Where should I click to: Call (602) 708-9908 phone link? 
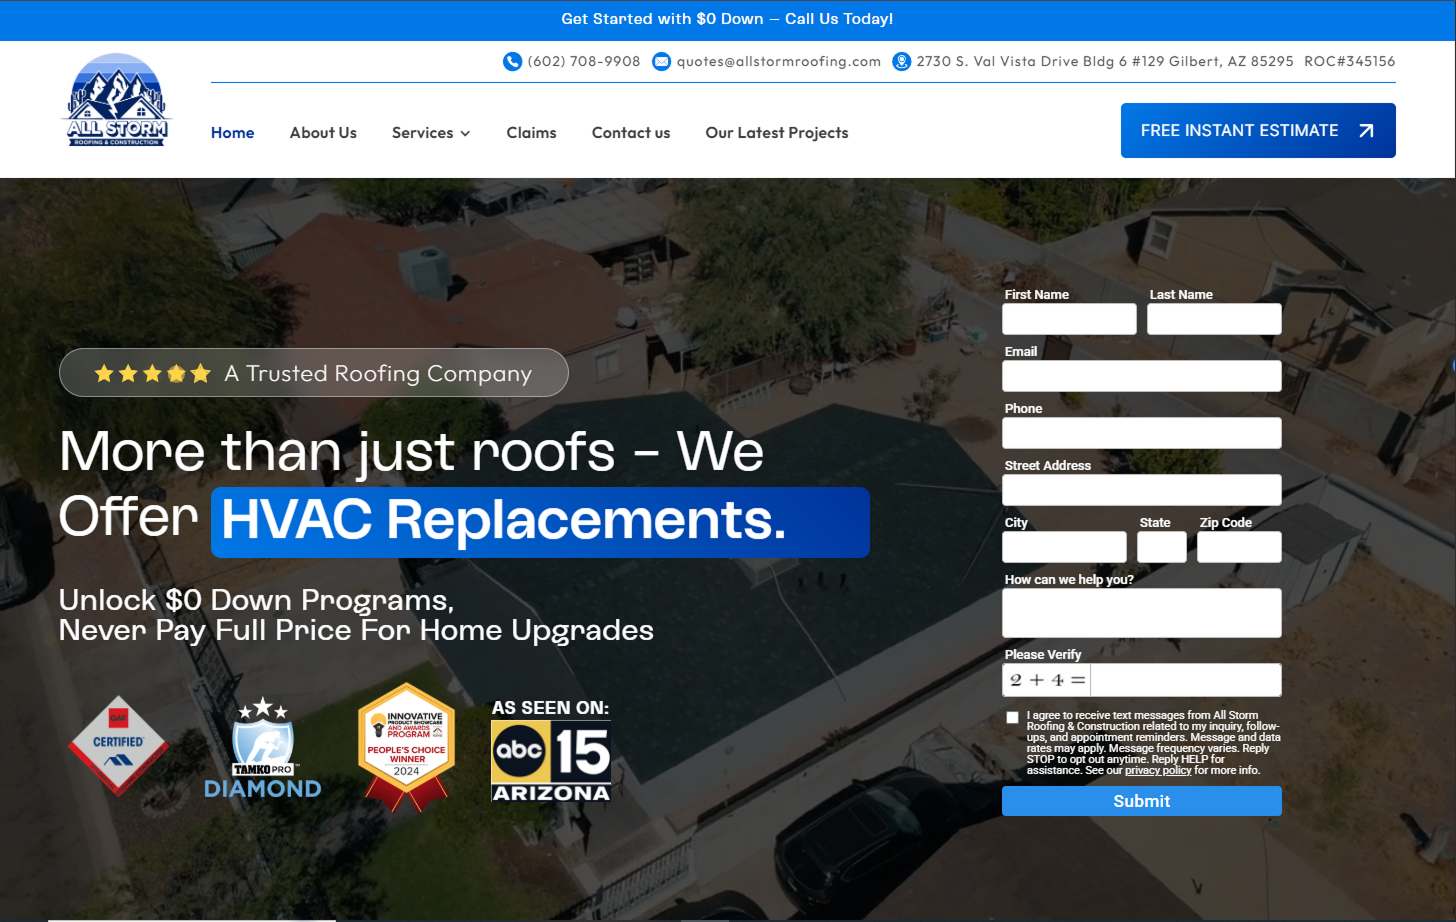[584, 62]
